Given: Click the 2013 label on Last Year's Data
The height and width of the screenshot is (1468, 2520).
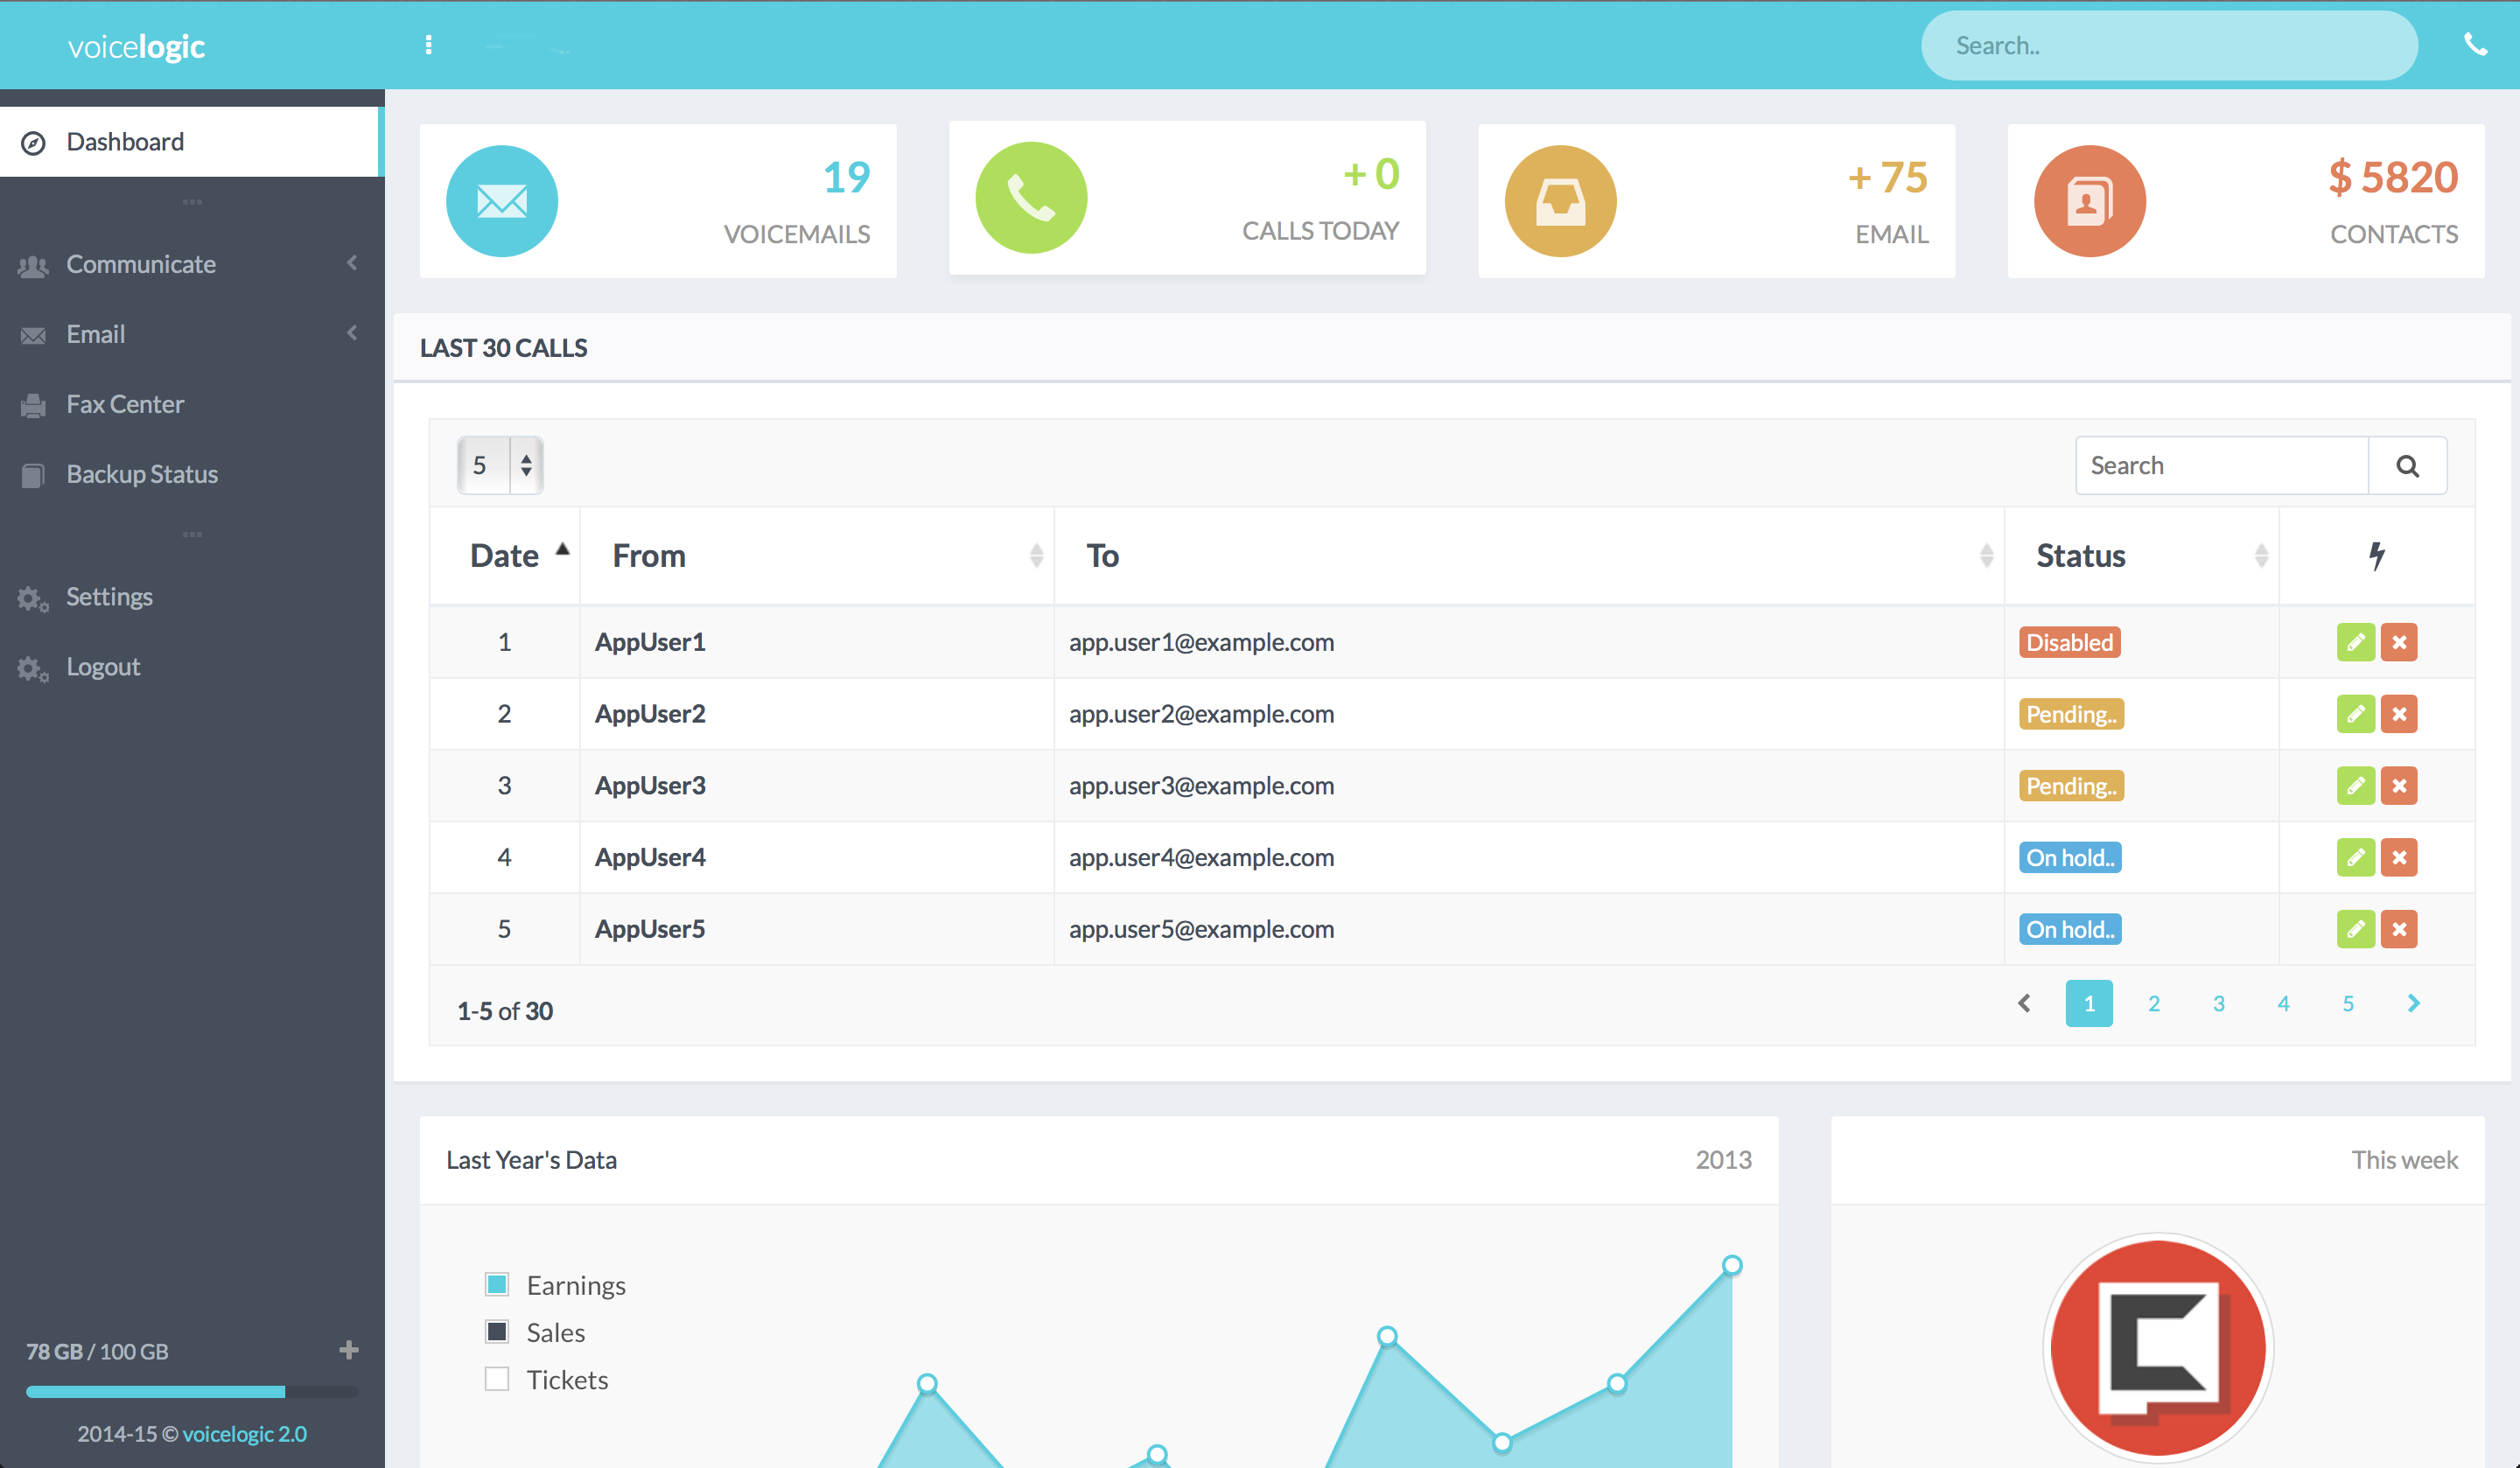Looking at the screenshot, I should pos(1723,1160).
